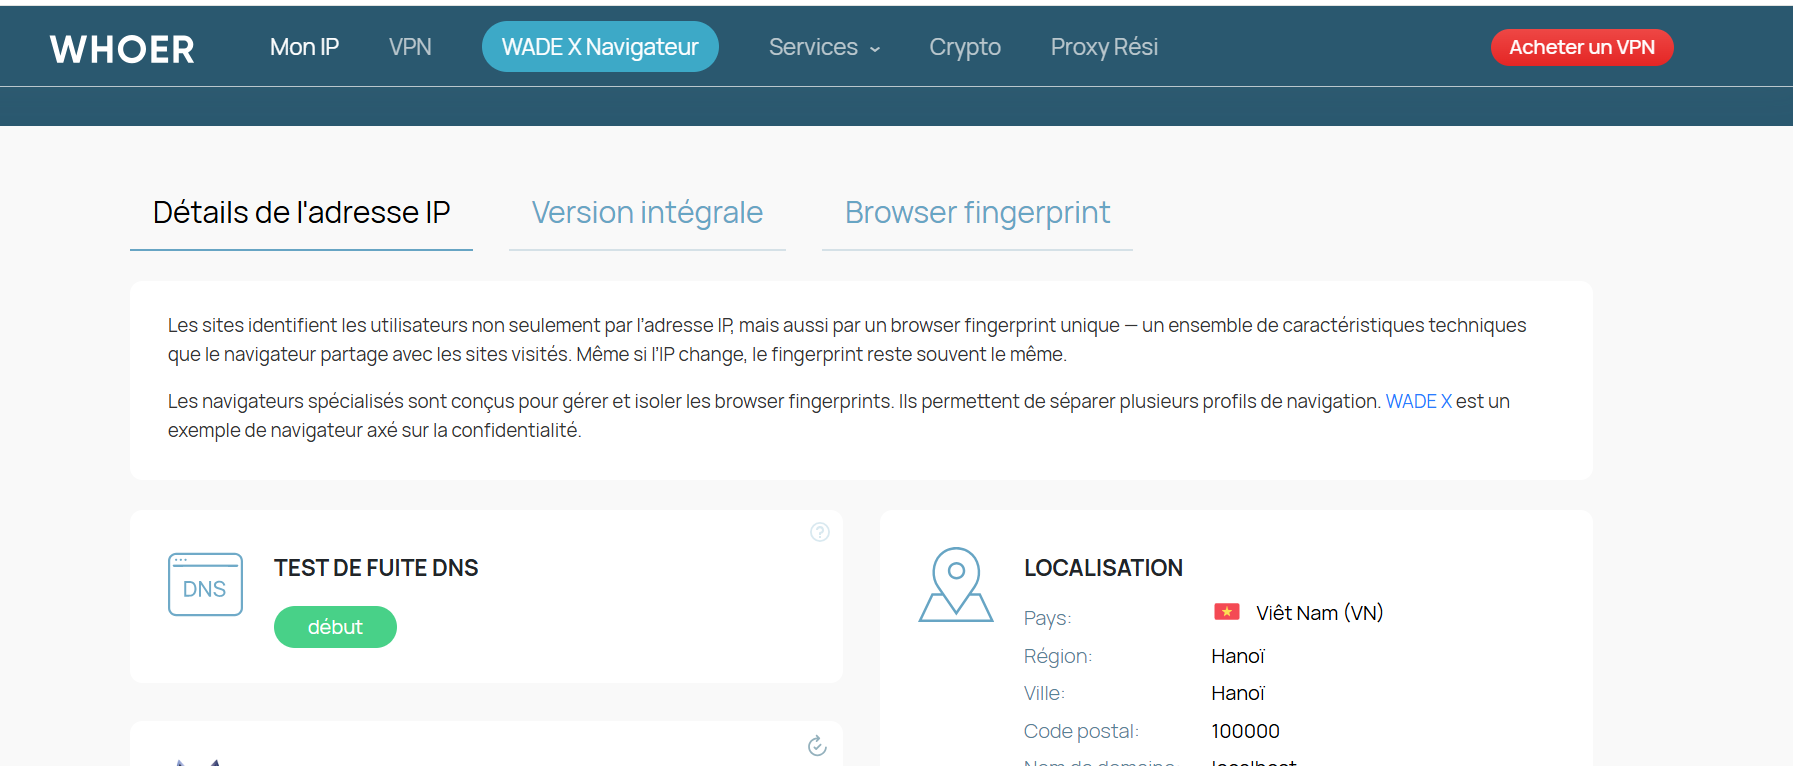Click the Ville label
1793x766 pixels.
click(x=1044, y=693)
